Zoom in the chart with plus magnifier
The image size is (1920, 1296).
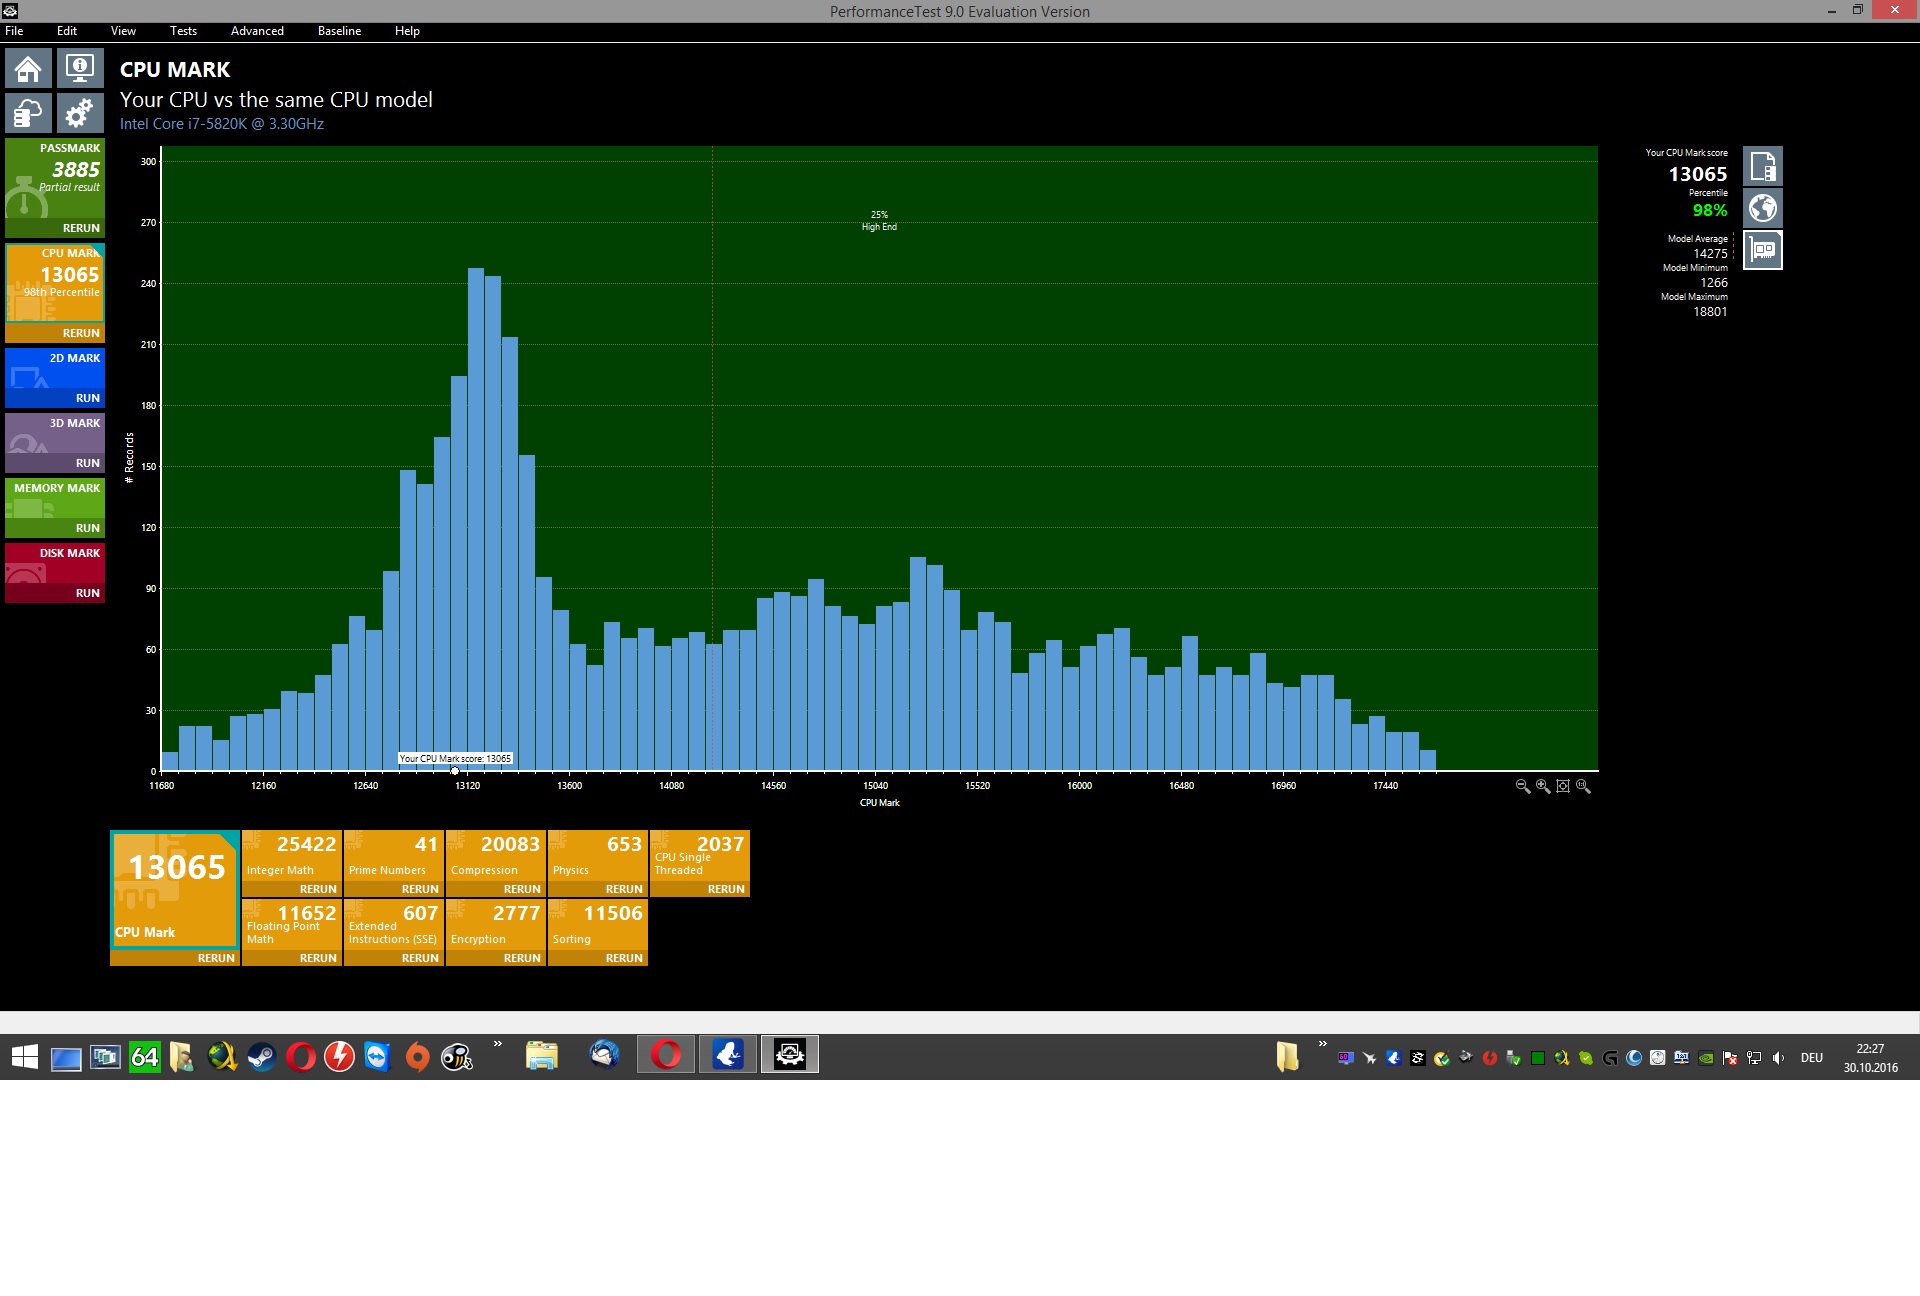pos(1543,787)
